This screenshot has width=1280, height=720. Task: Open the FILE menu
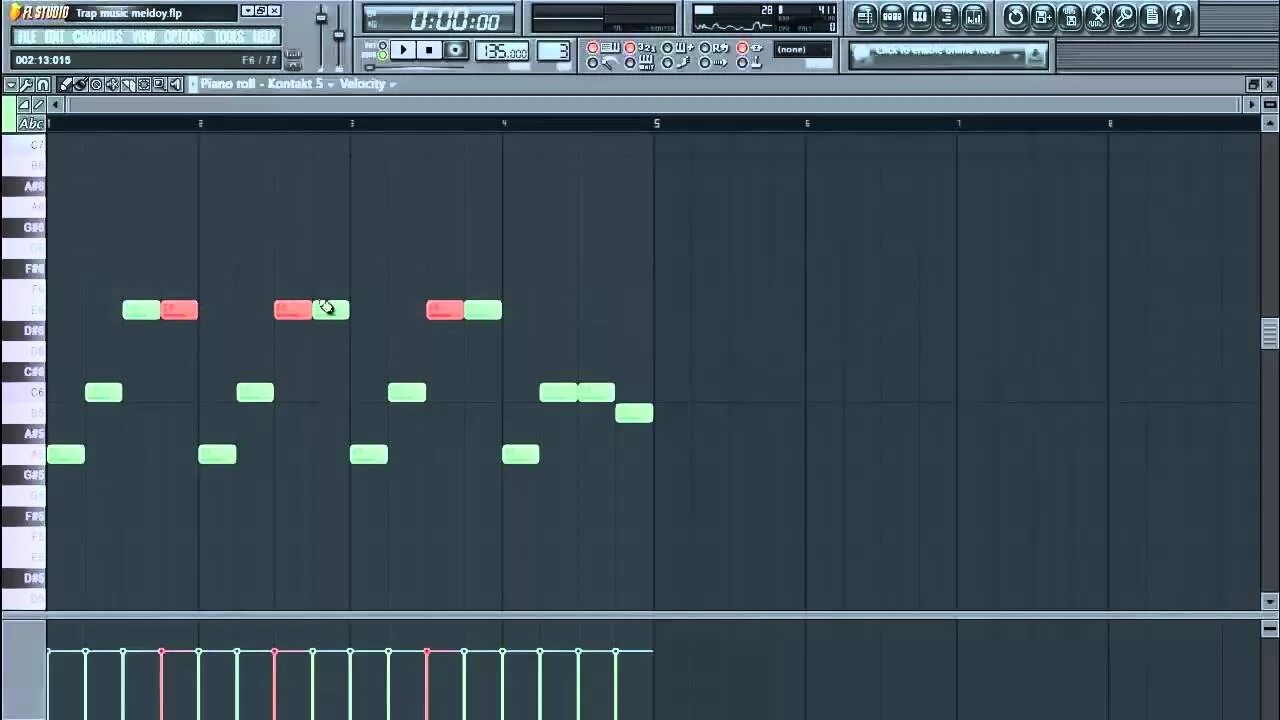[26, 37]
